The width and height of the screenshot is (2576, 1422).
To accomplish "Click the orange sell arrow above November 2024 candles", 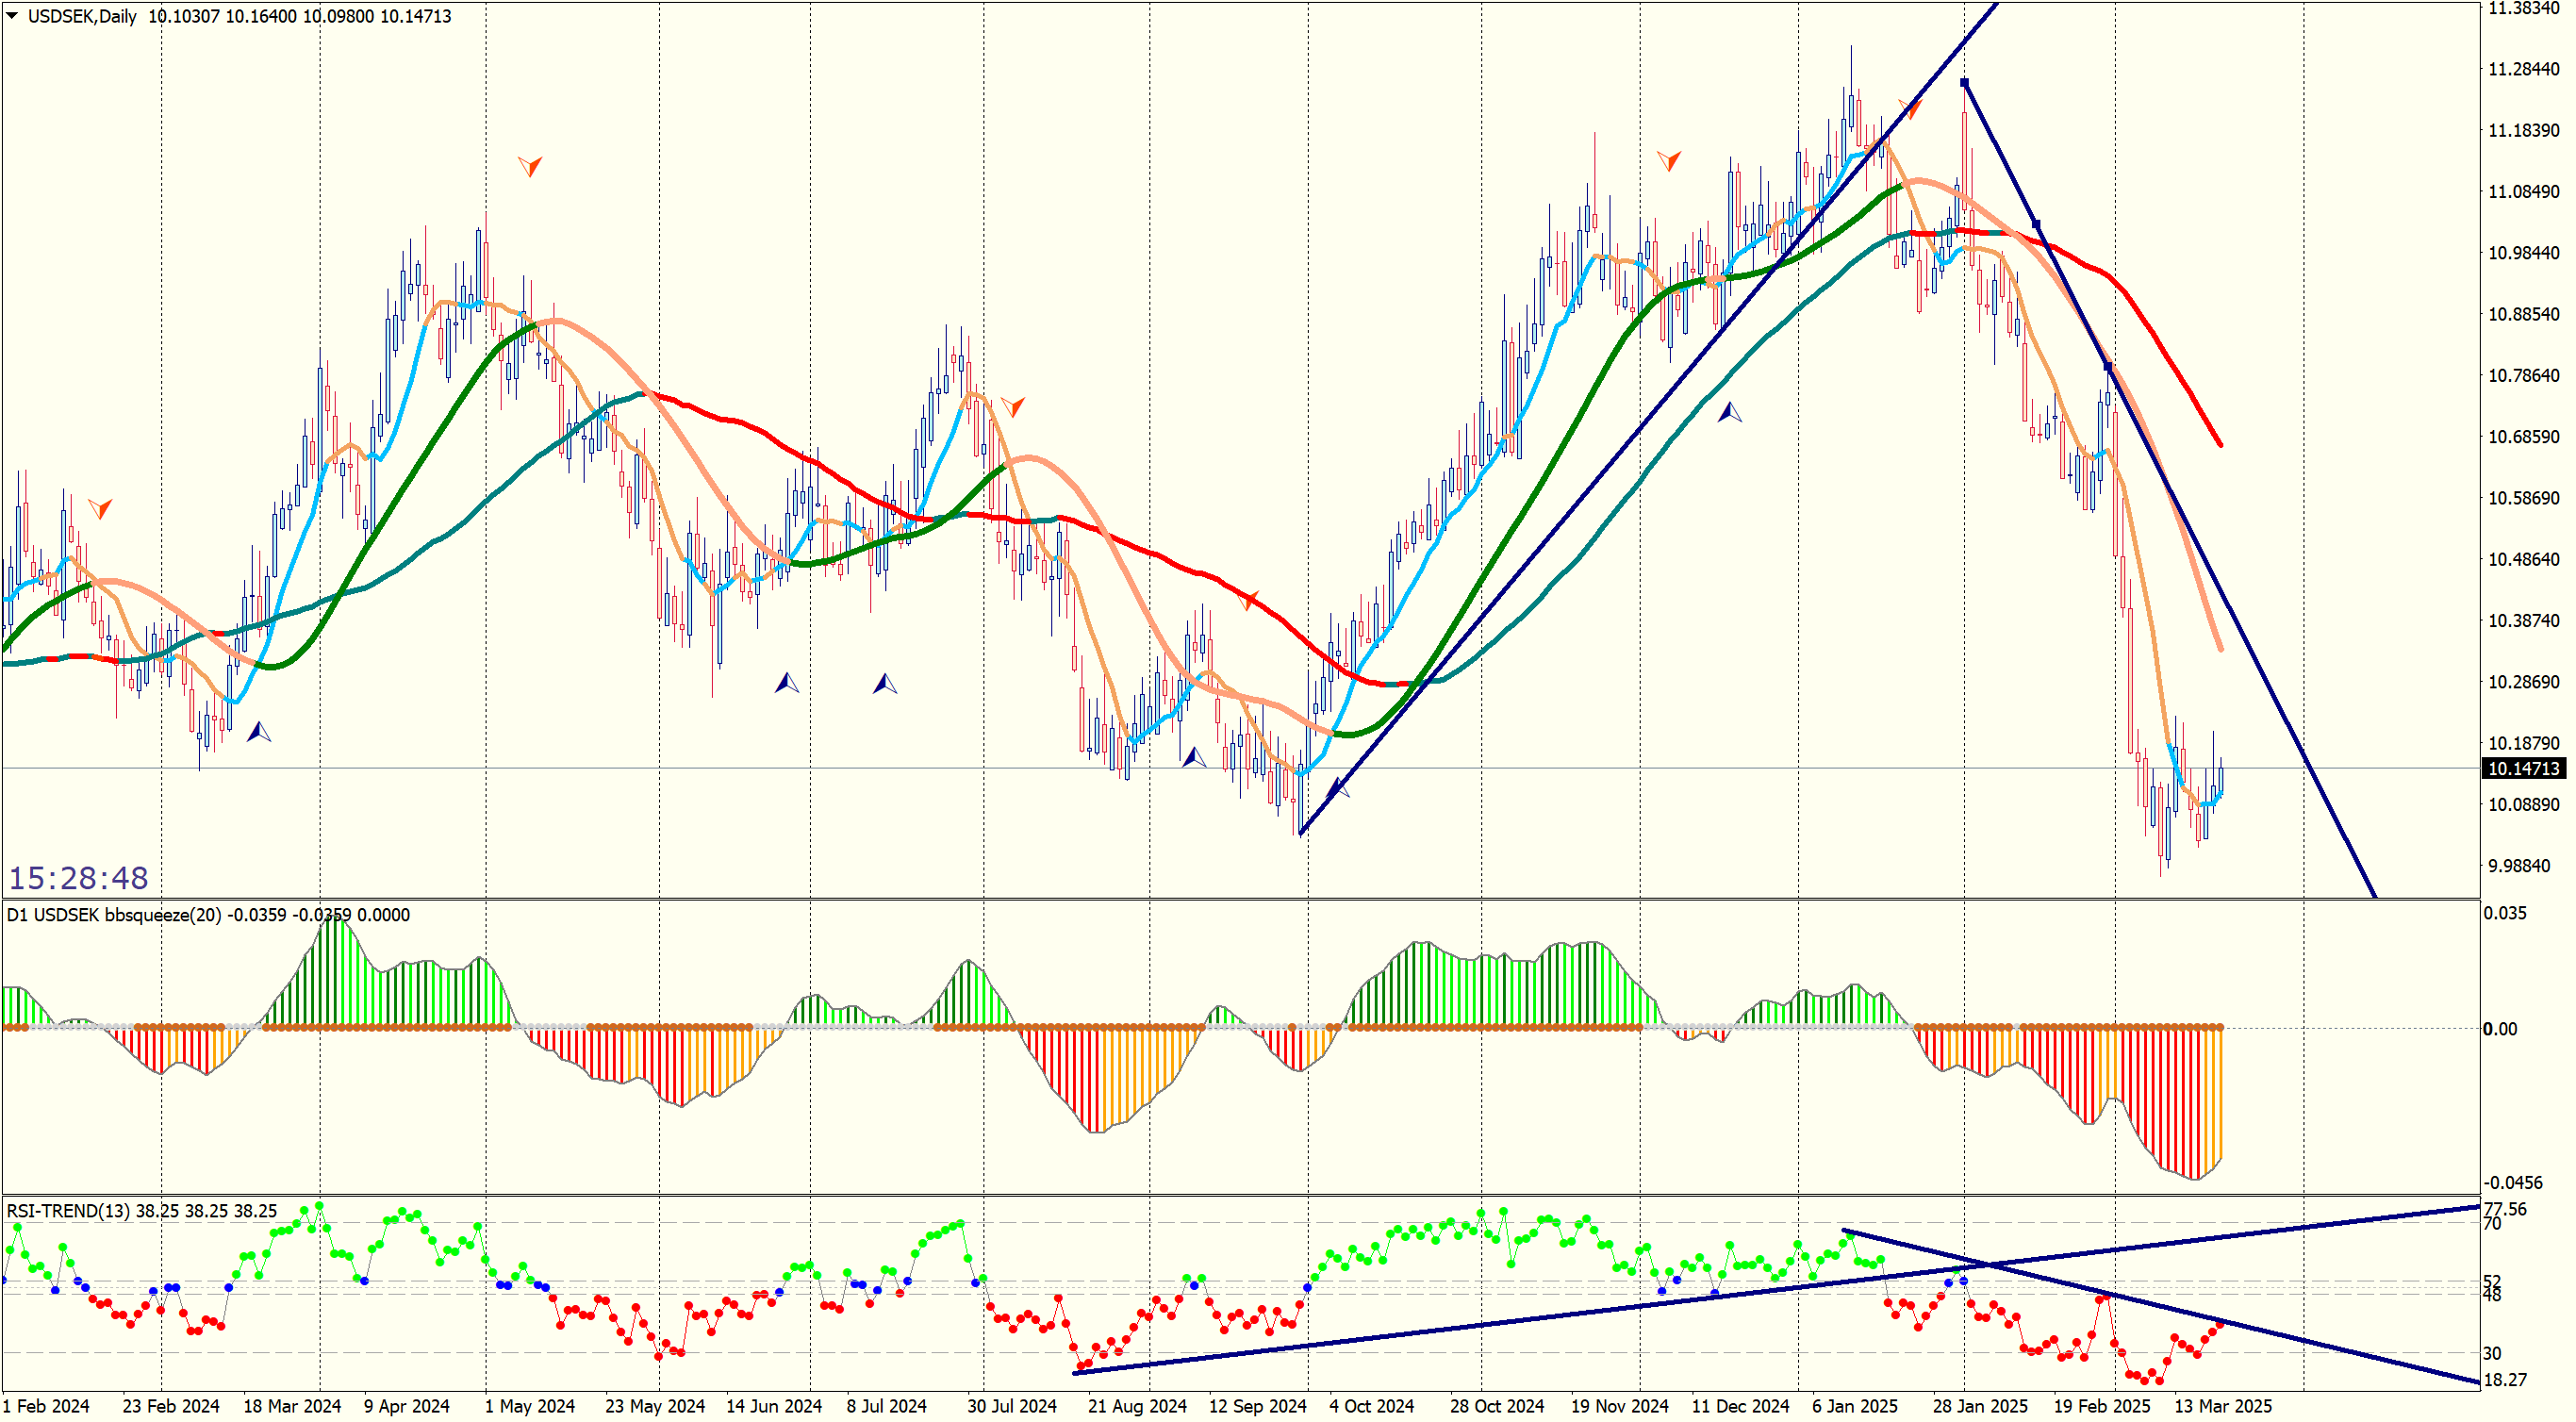I will coord(1668,160).
